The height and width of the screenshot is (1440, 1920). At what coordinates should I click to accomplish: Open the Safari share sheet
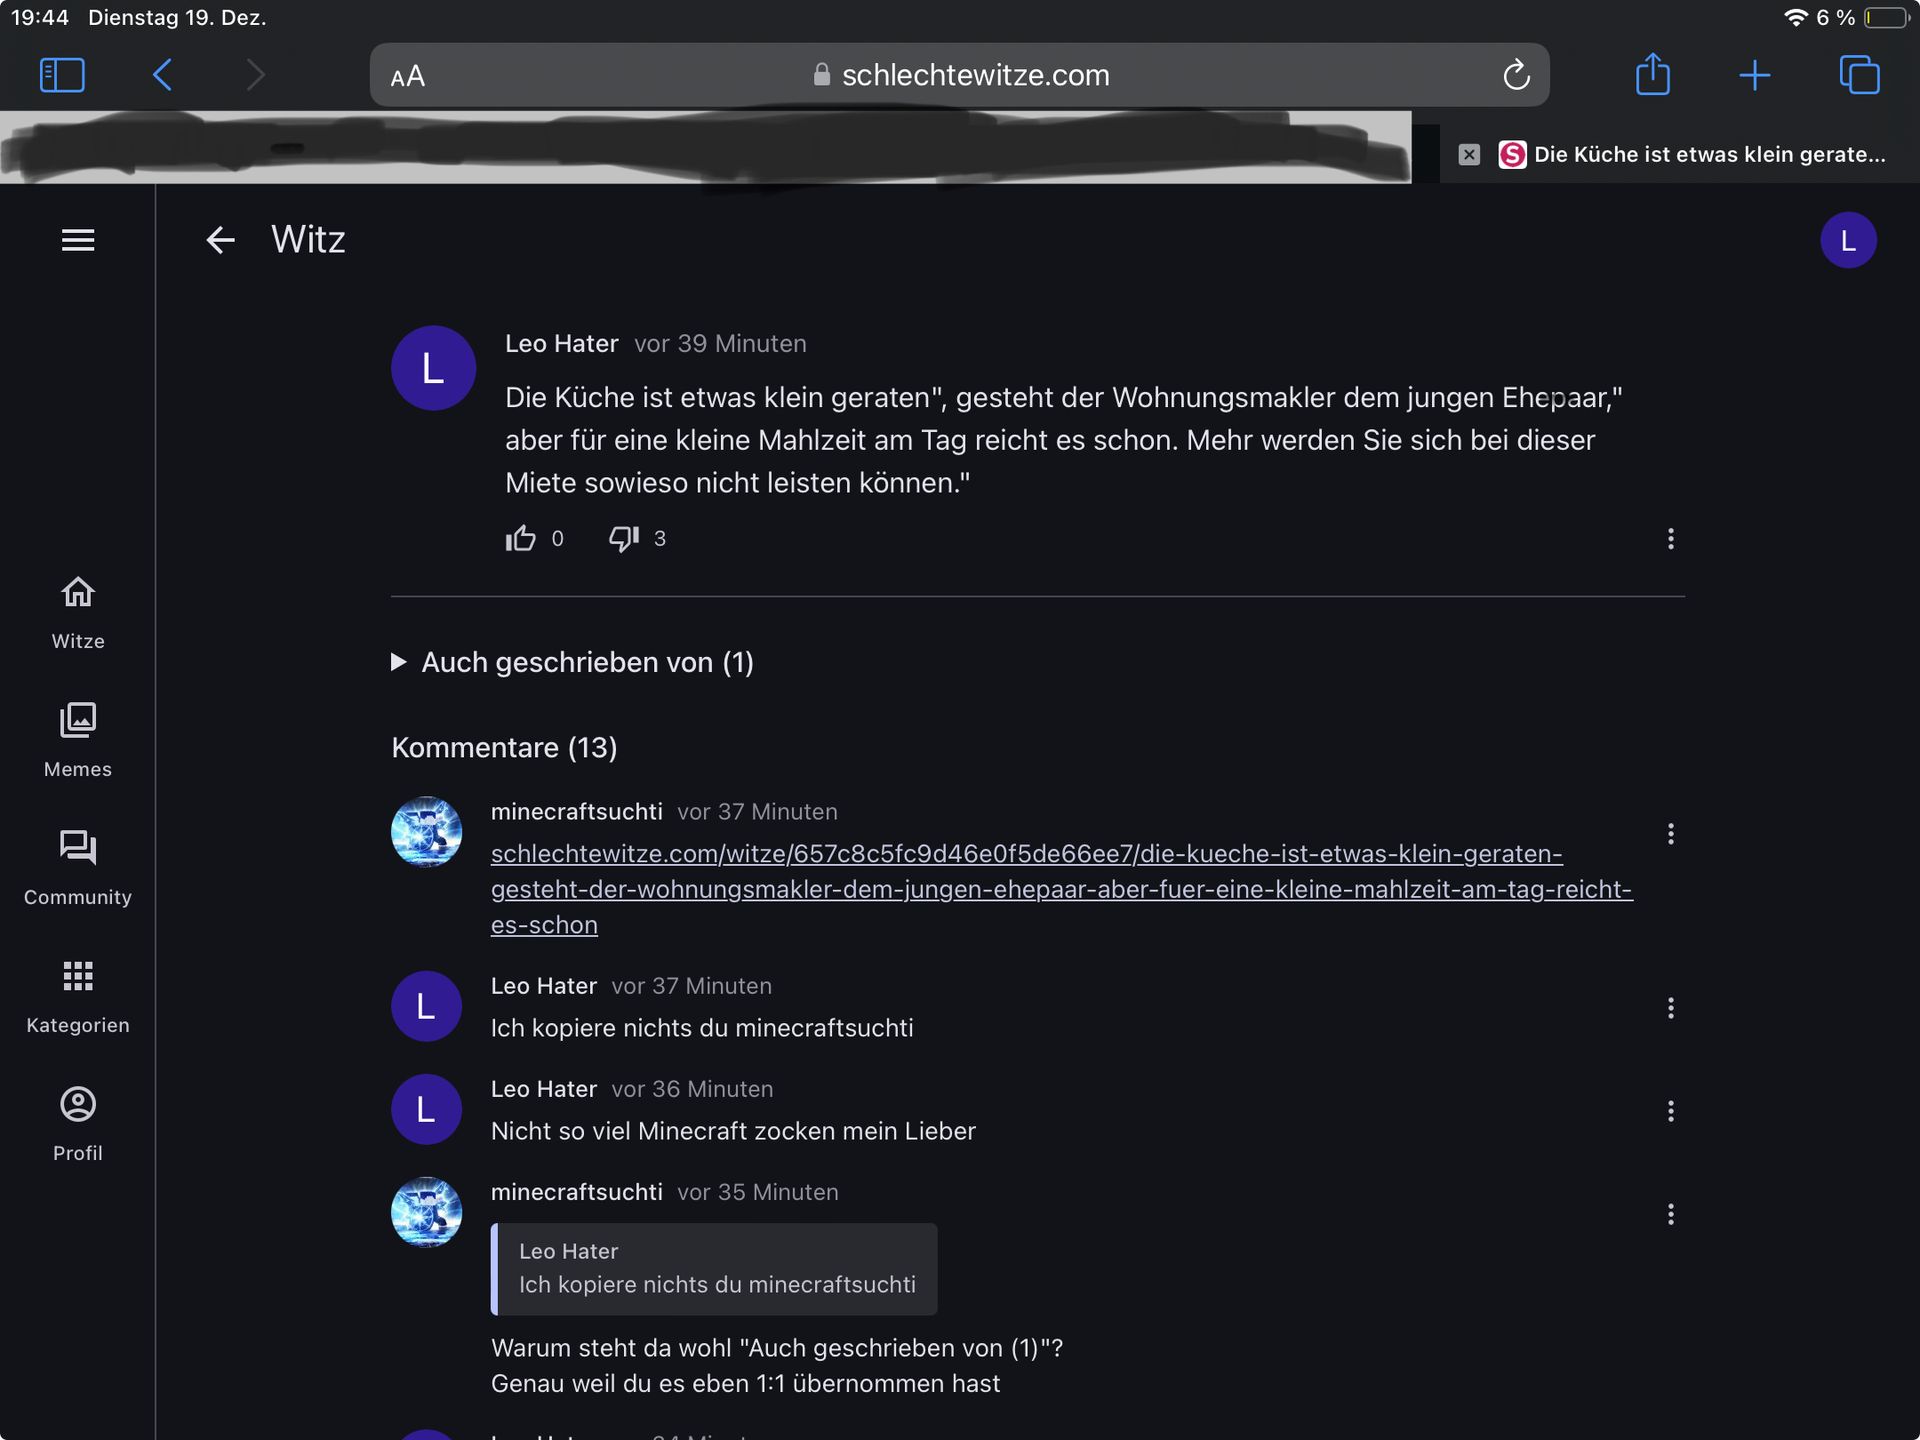click(x=1653, y=75)
